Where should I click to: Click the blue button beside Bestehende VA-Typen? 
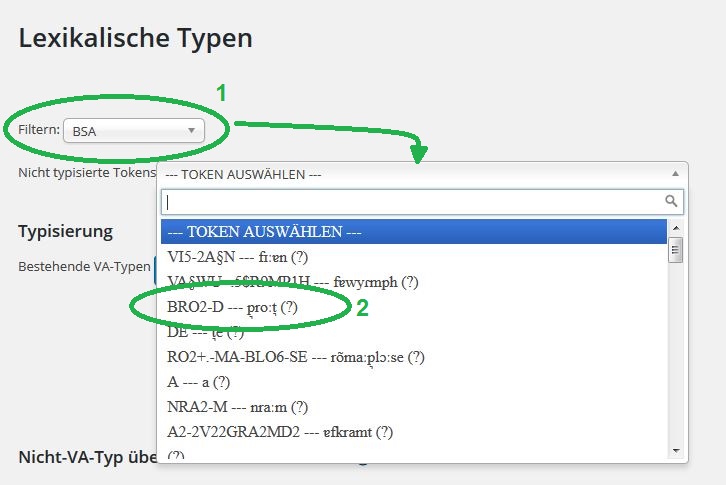click(x=157, y=267)
